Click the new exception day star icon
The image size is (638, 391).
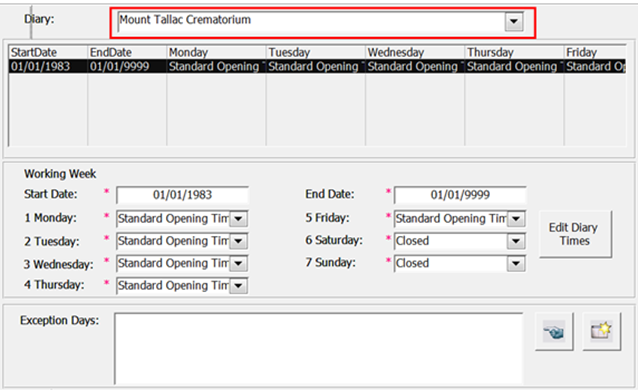point(601,331)
